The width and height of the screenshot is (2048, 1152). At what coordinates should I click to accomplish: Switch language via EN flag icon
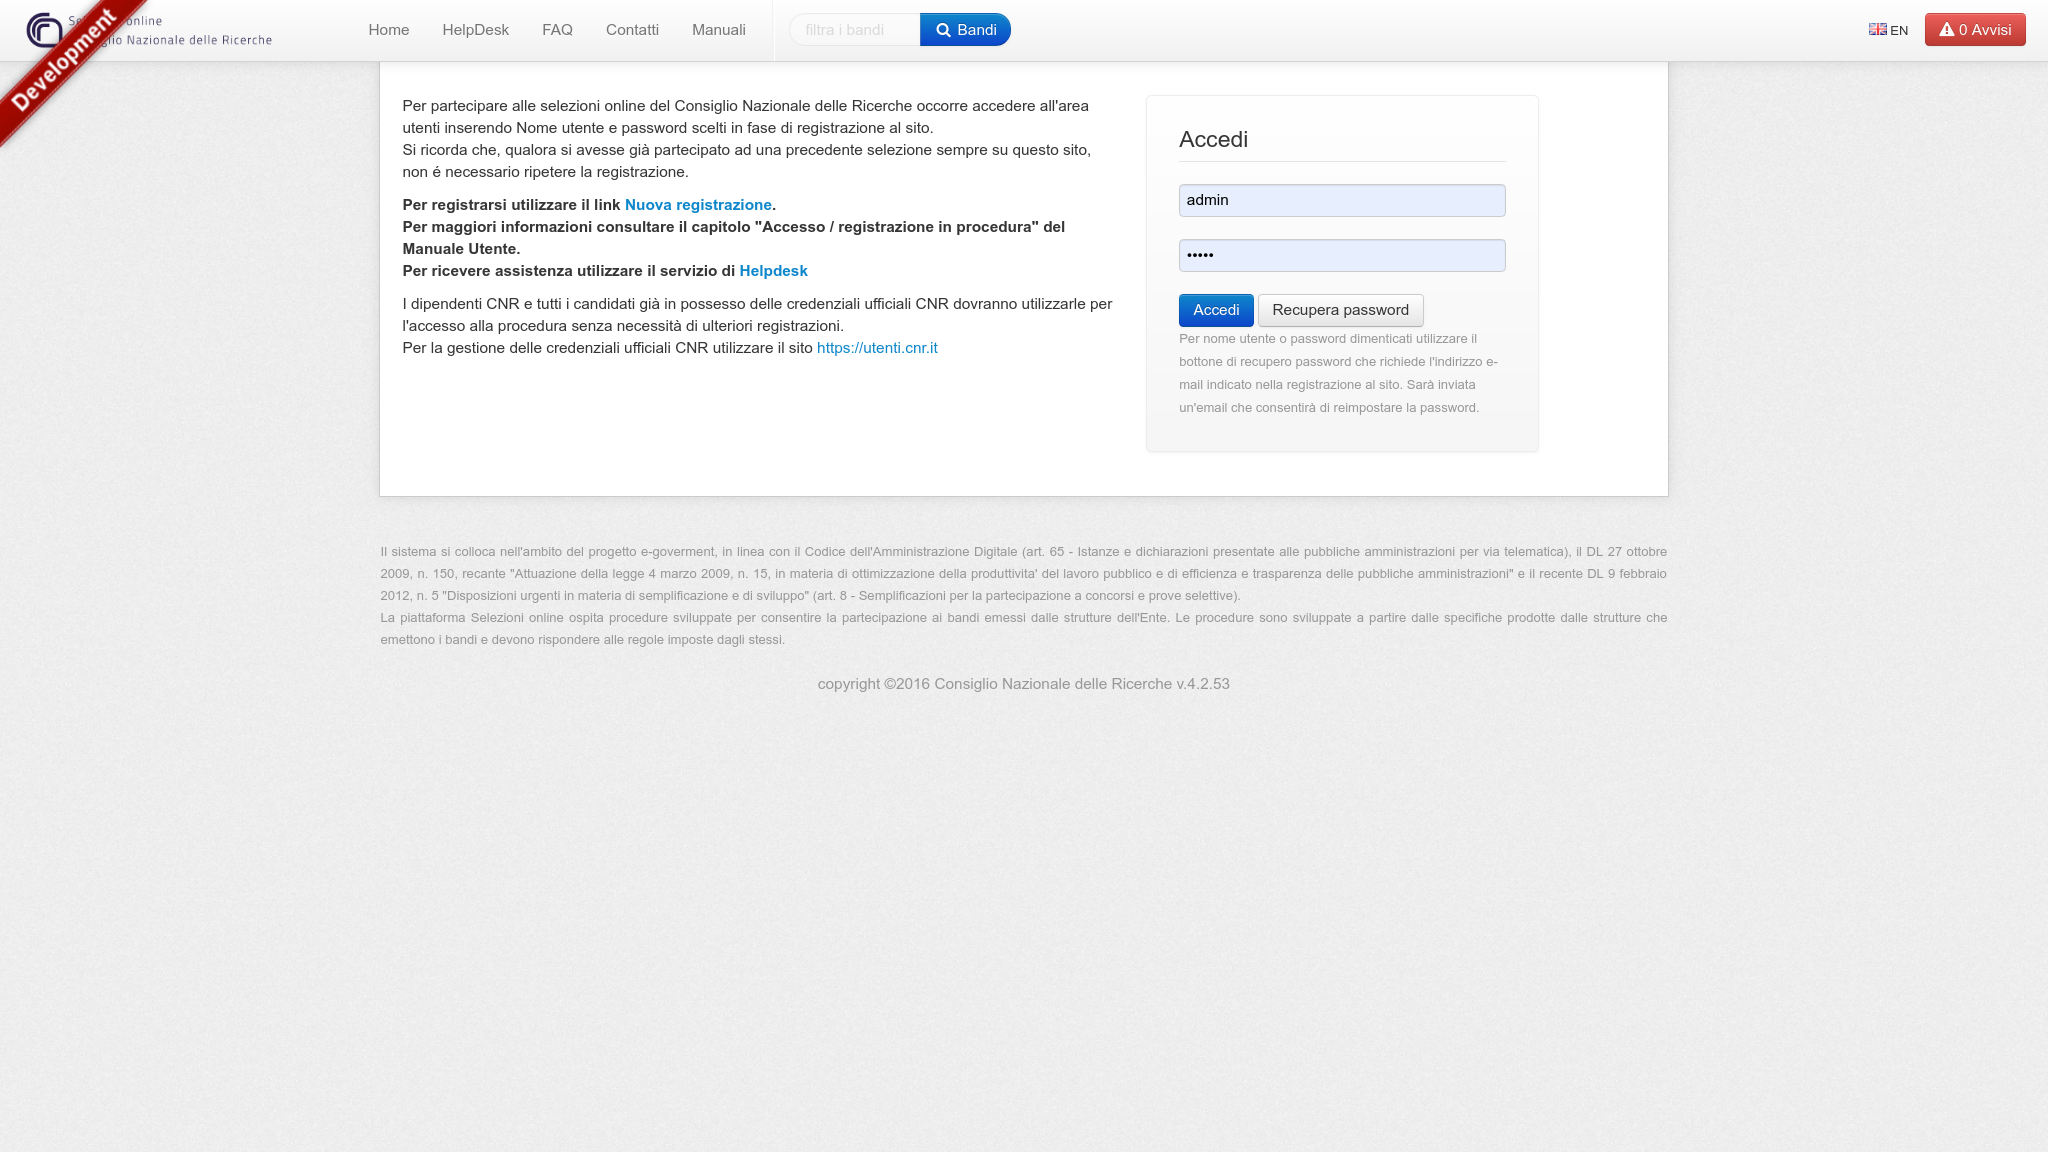click(x=1877, y=30)
